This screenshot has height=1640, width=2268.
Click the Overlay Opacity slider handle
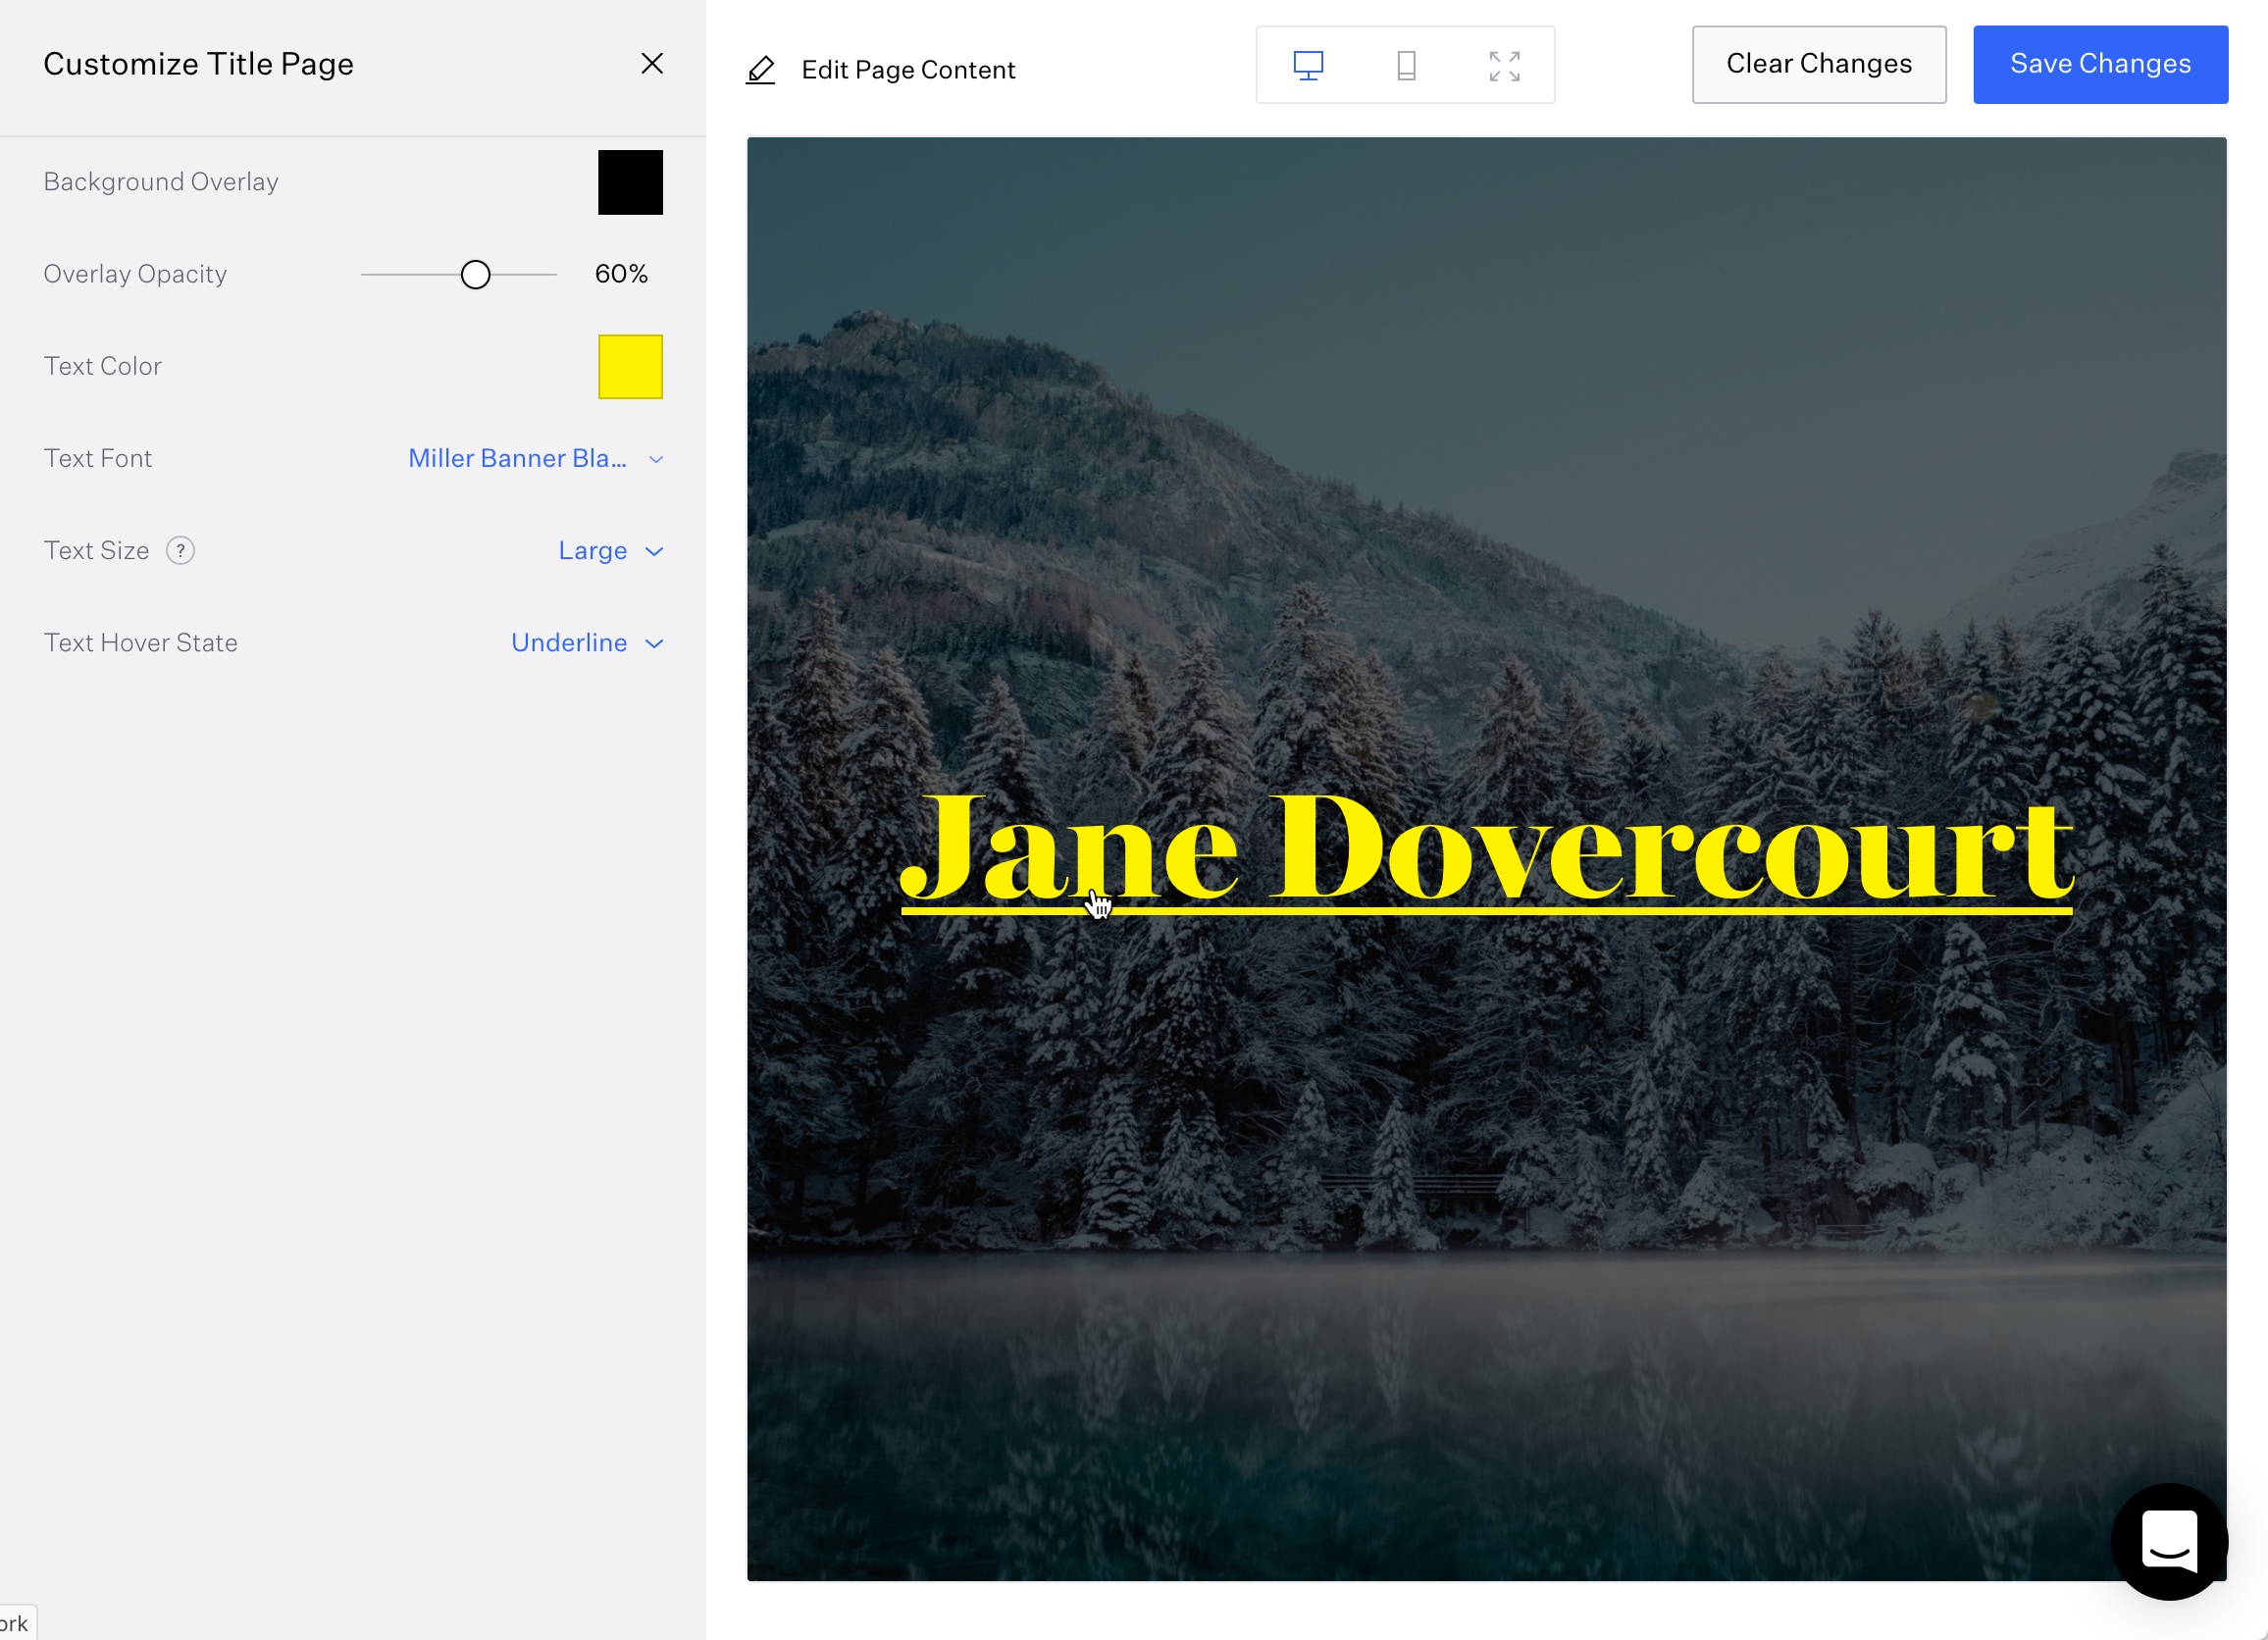coord(475,275)
